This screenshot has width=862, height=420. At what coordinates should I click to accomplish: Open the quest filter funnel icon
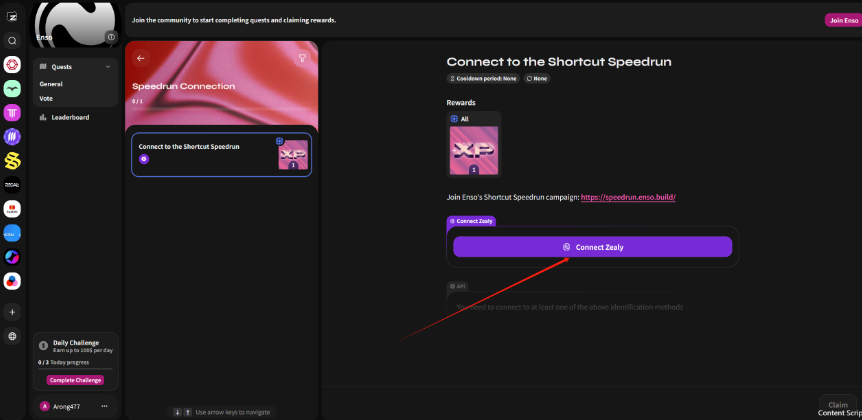click(x=302, y=58)
